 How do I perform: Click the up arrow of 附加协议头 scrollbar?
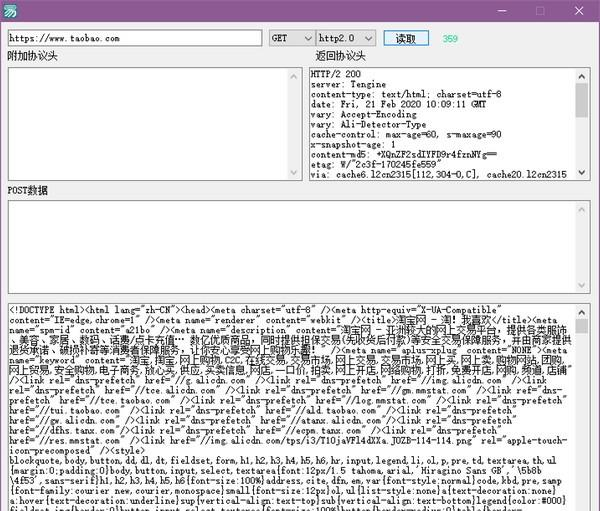293,77
